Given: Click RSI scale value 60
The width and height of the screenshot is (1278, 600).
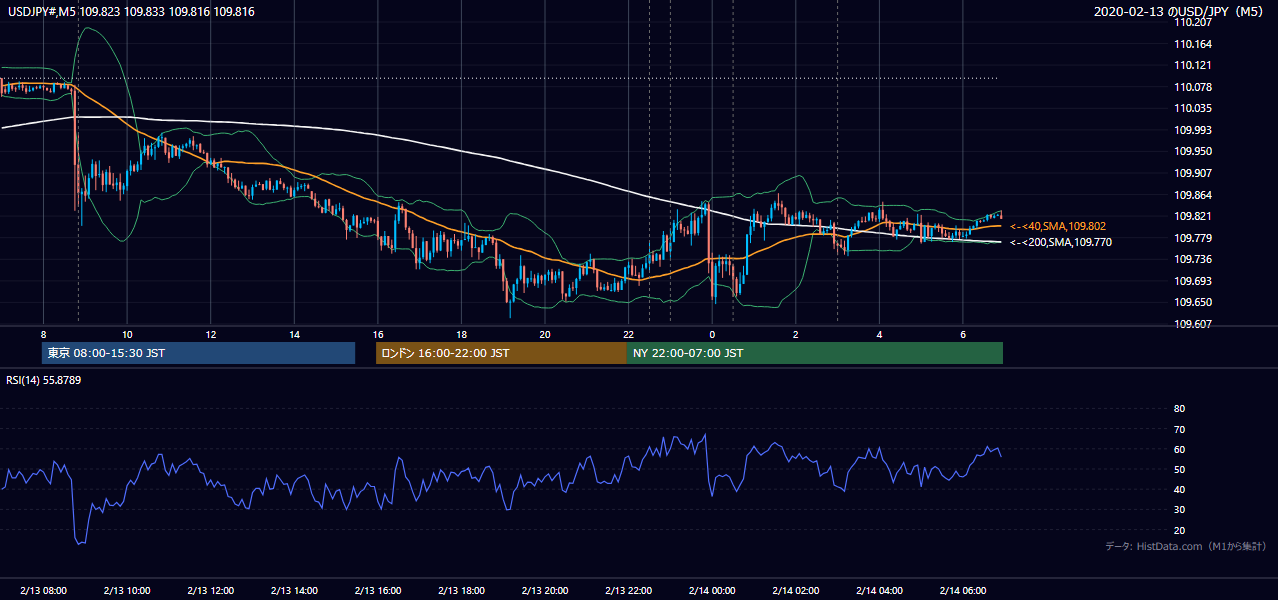Looking at the screenshot, I should click(x=1179, y=449).
